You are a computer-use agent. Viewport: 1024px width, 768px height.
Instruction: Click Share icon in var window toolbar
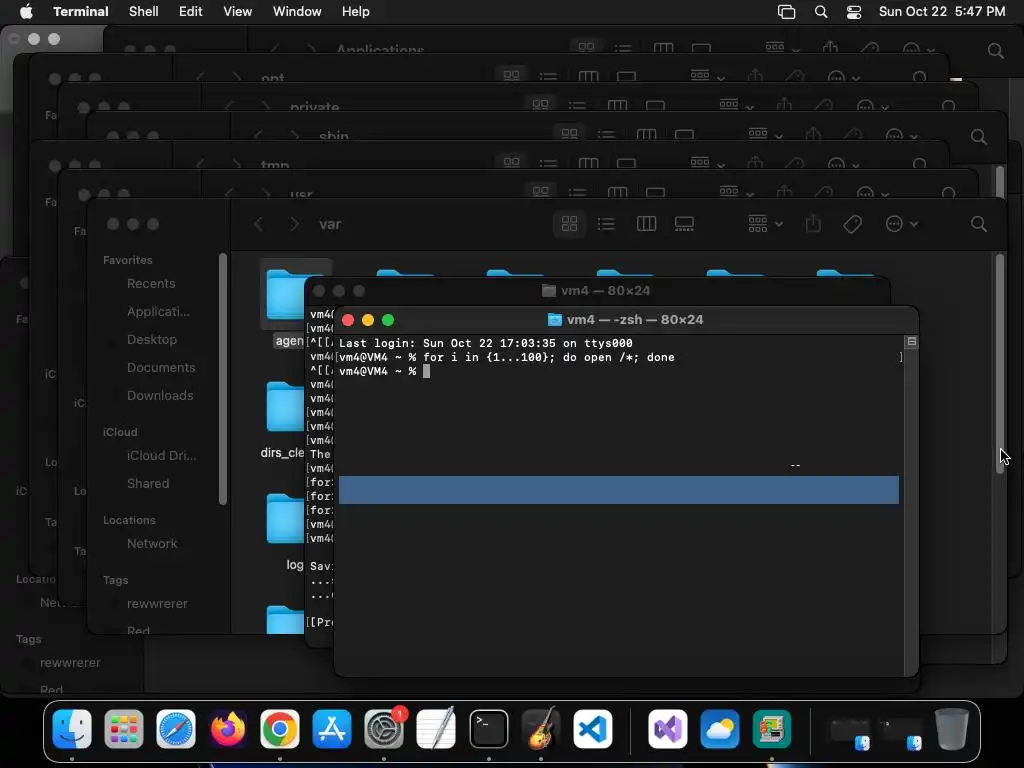click(813, 224)
